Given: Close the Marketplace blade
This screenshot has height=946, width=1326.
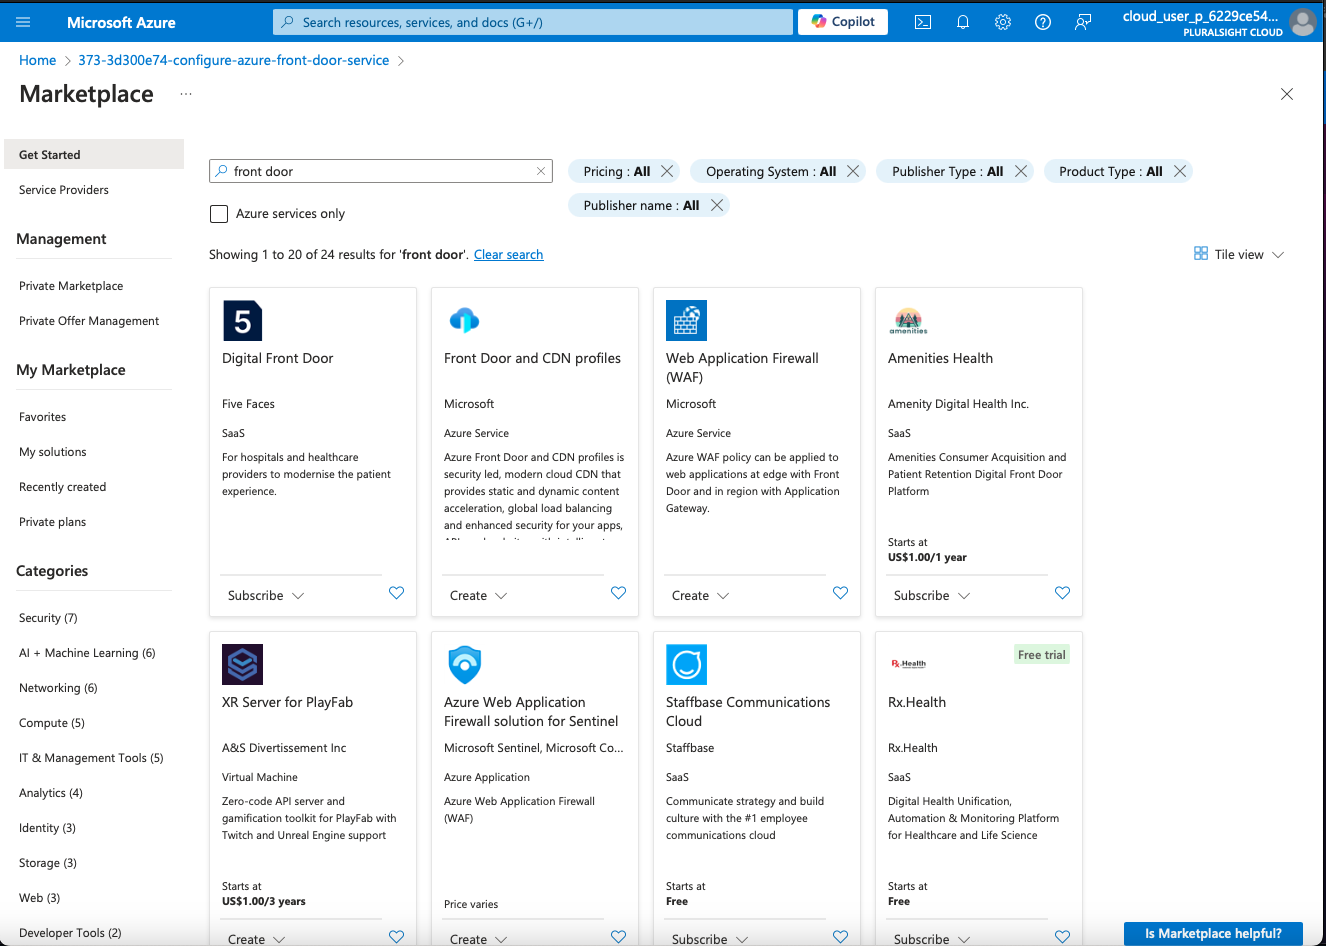Looking at the screenshot, I should point(1287,94).
